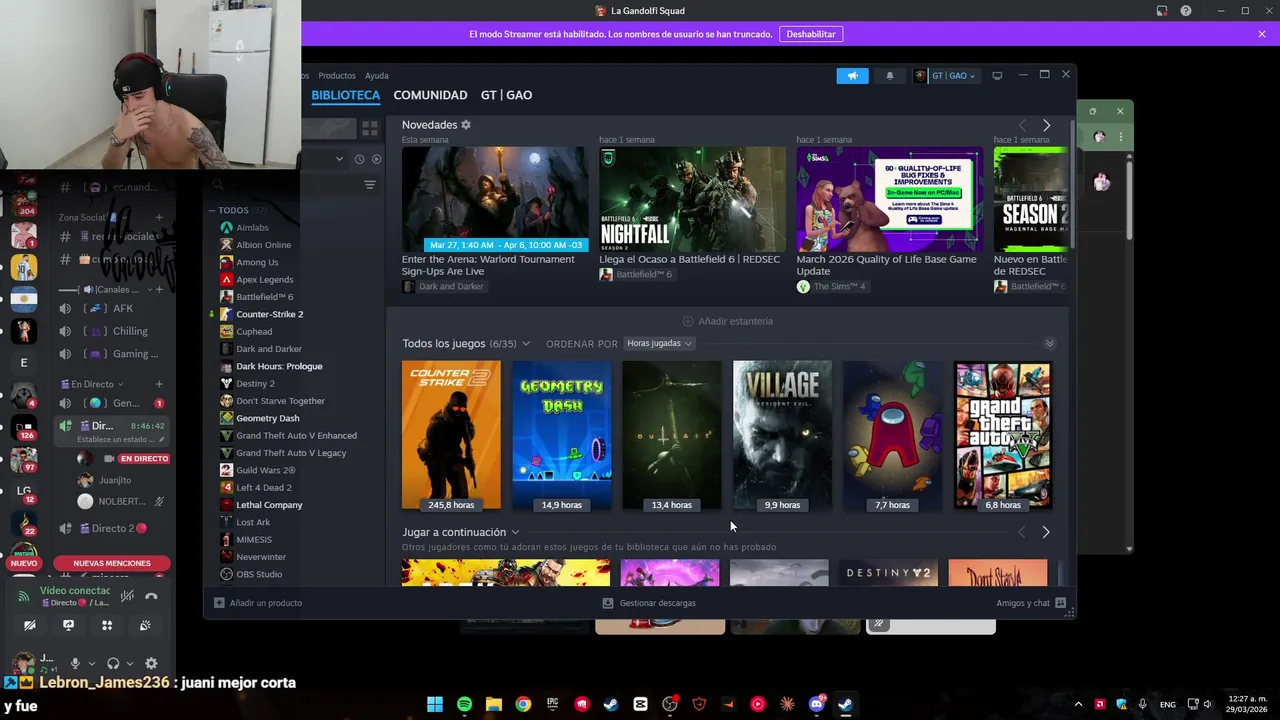Click recent games clock icon in Steam sidebar
This screenshot has width=1280, height=720.
(x=359, y=159)
